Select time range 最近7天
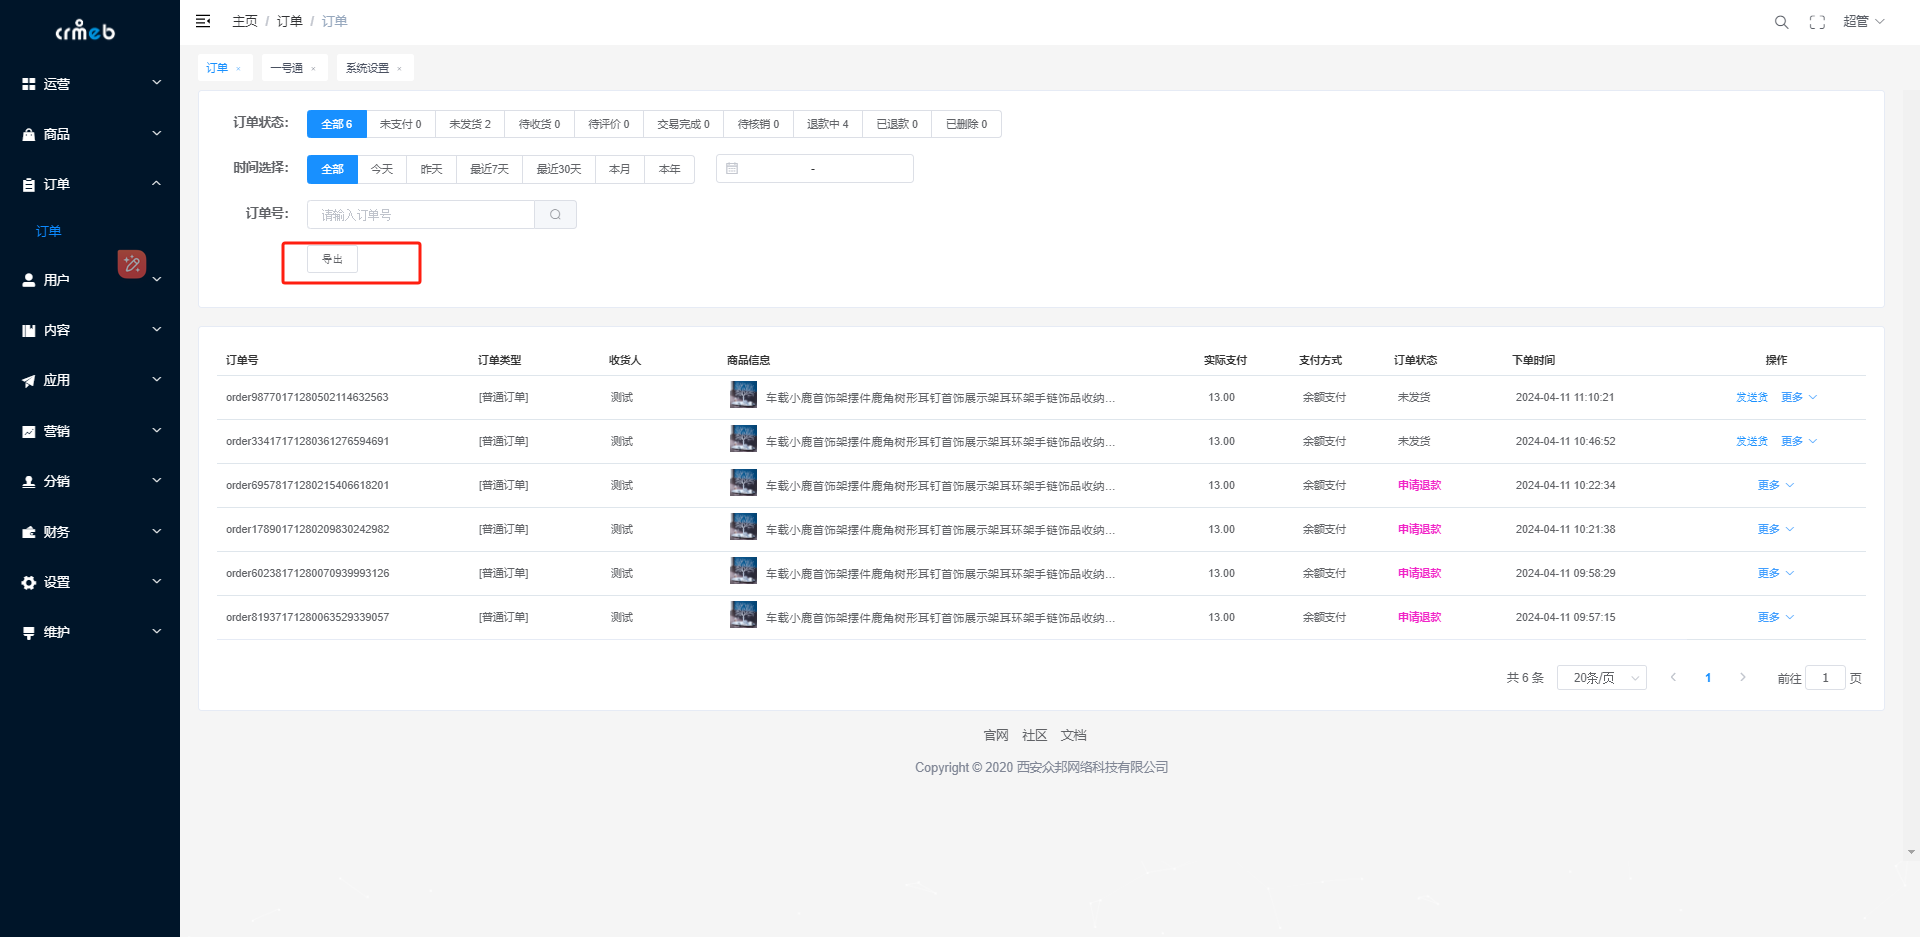The height and width of the screenshot is (937, 1920). coord(490,169)
